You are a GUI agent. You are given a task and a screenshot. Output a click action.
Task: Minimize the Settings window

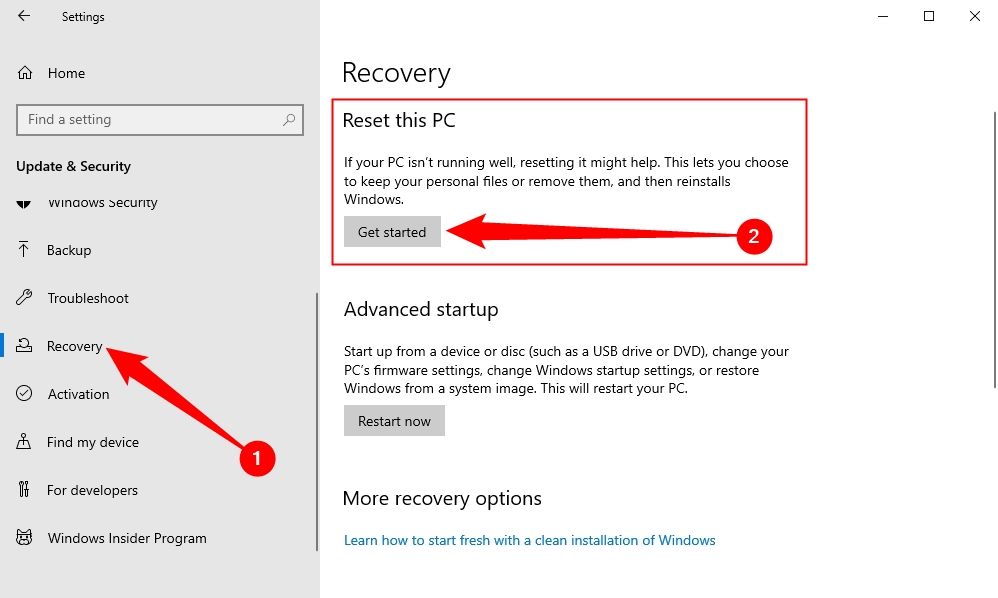click(883, 16)
